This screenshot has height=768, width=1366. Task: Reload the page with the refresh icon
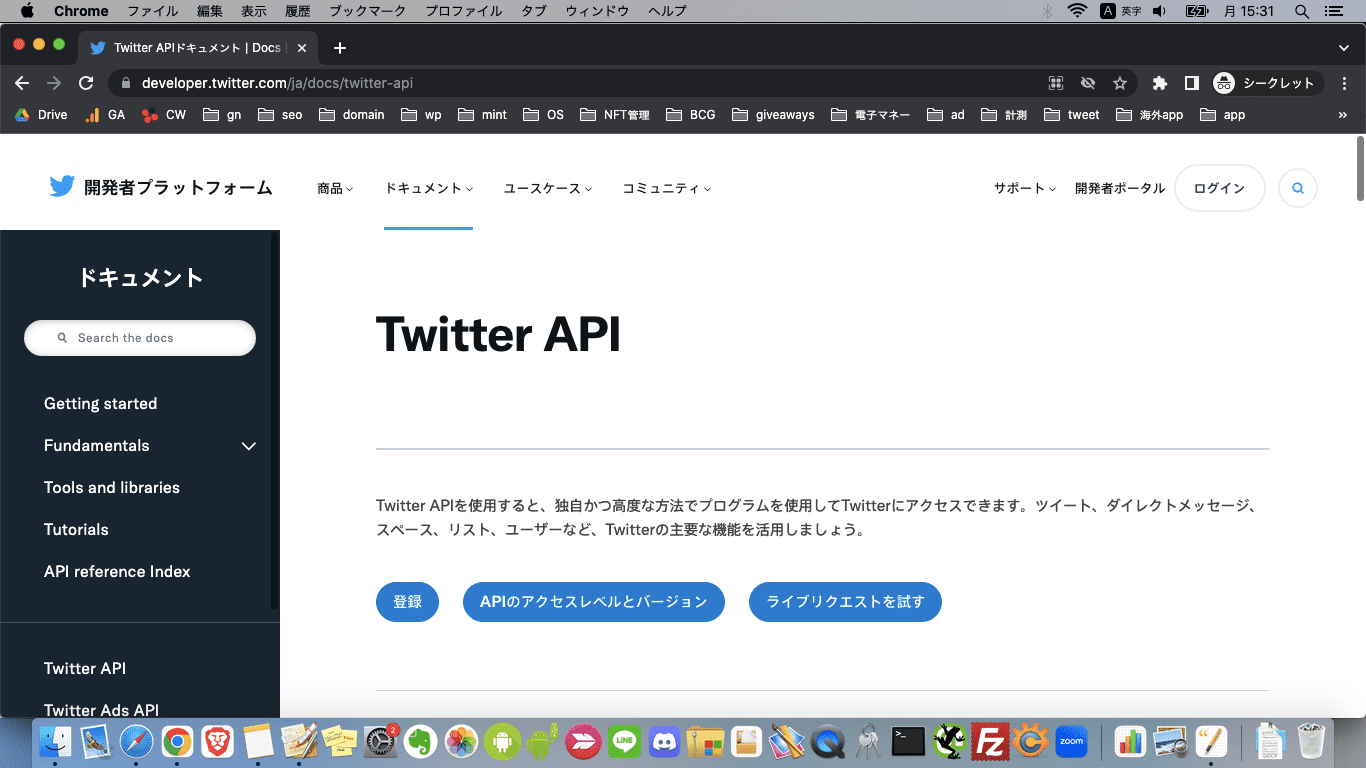[86, 83]
